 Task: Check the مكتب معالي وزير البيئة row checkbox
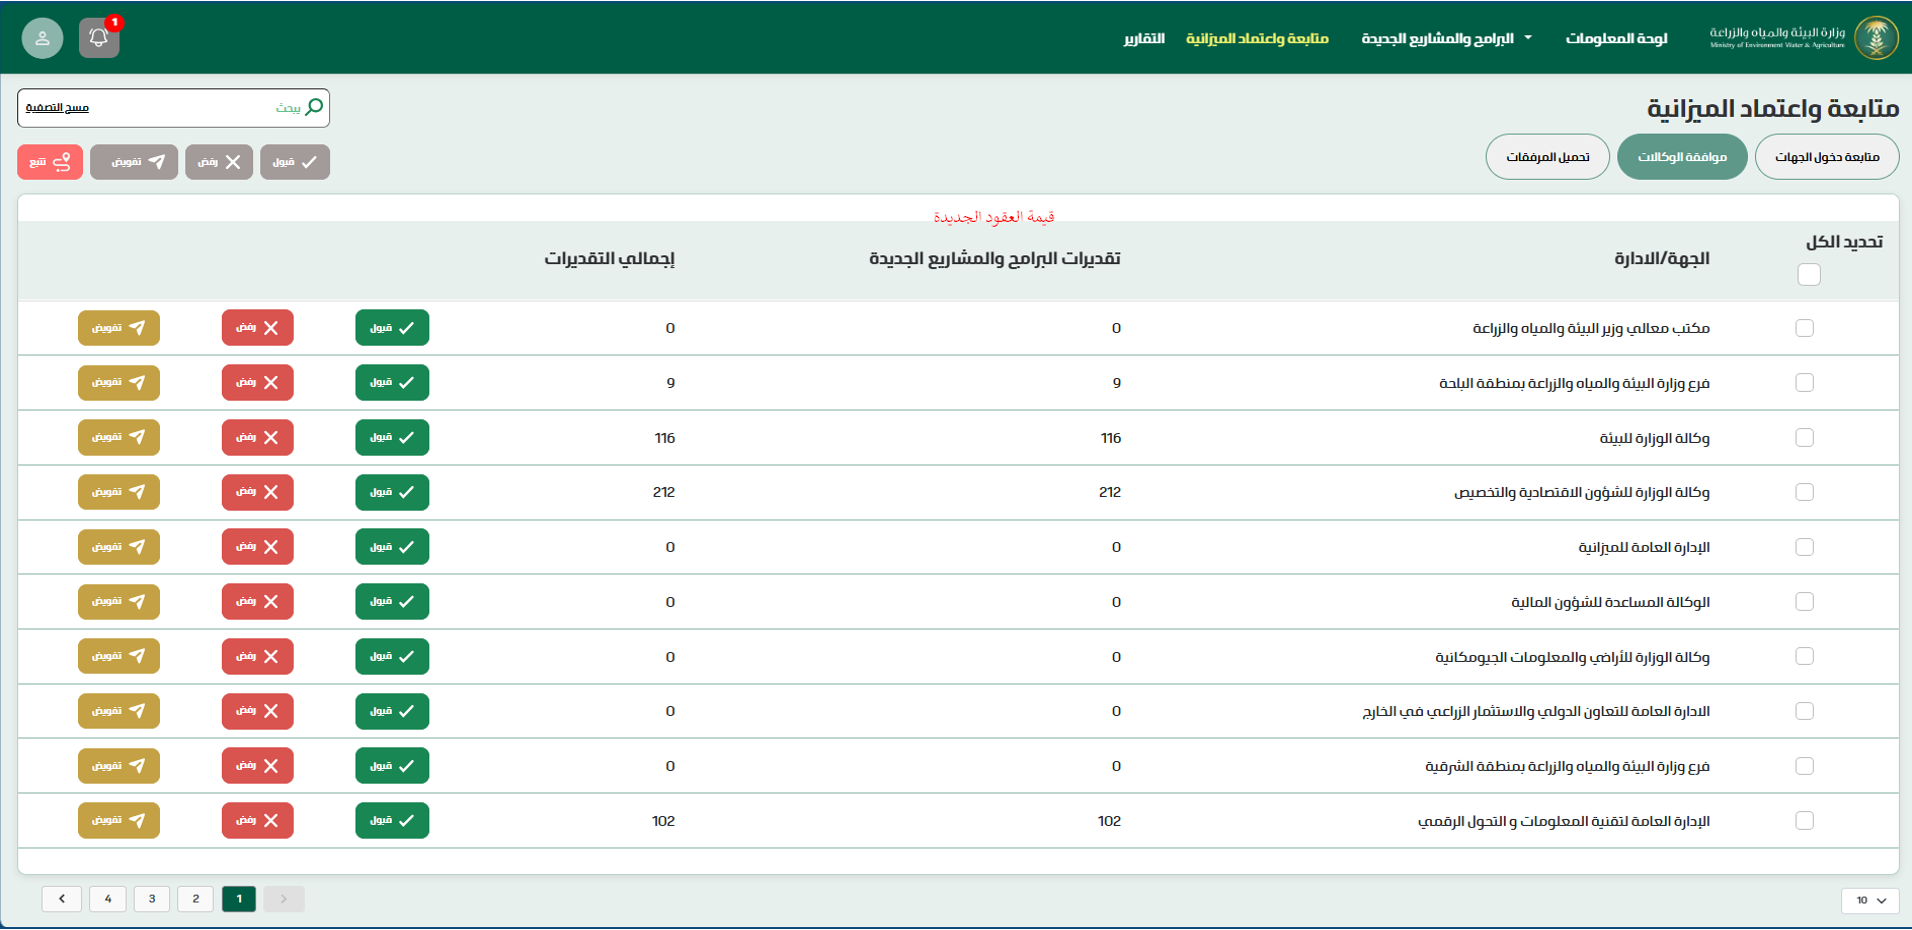tap(1804, 328)
